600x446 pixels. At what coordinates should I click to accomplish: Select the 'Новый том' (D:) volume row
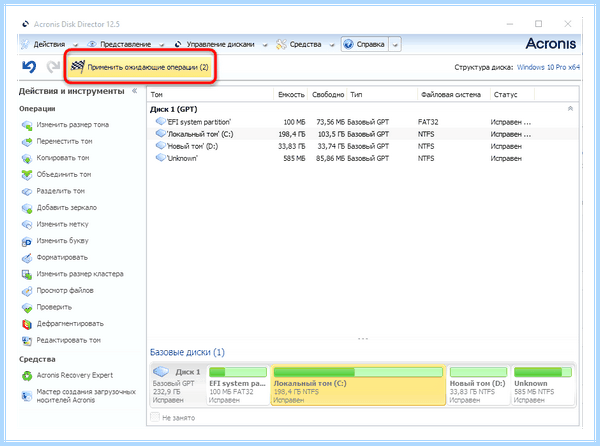click(363, 146)
